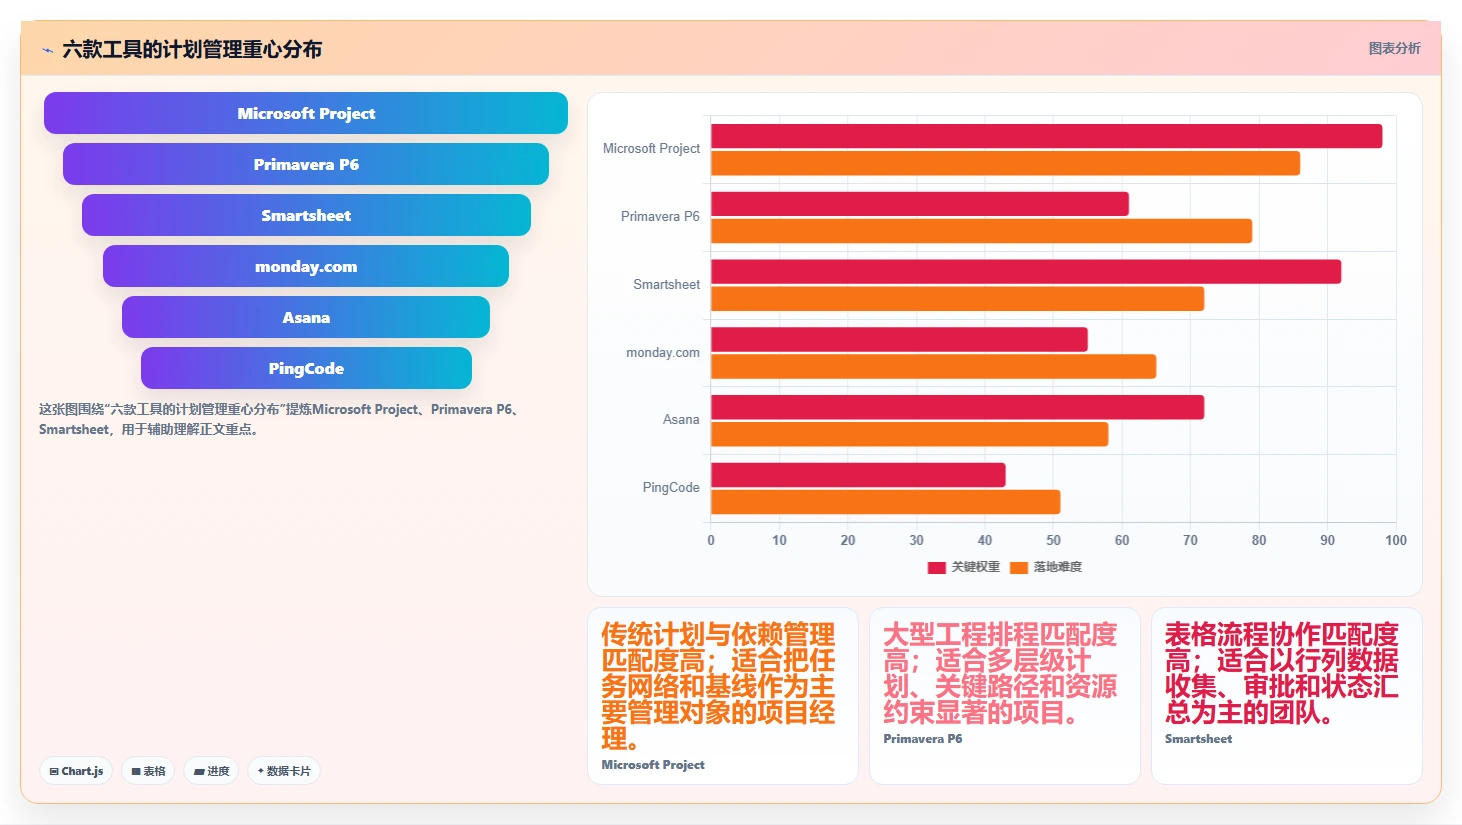Click the Smartsheet caption under red card text
1462x825 pixels.
coord(1198,739)
